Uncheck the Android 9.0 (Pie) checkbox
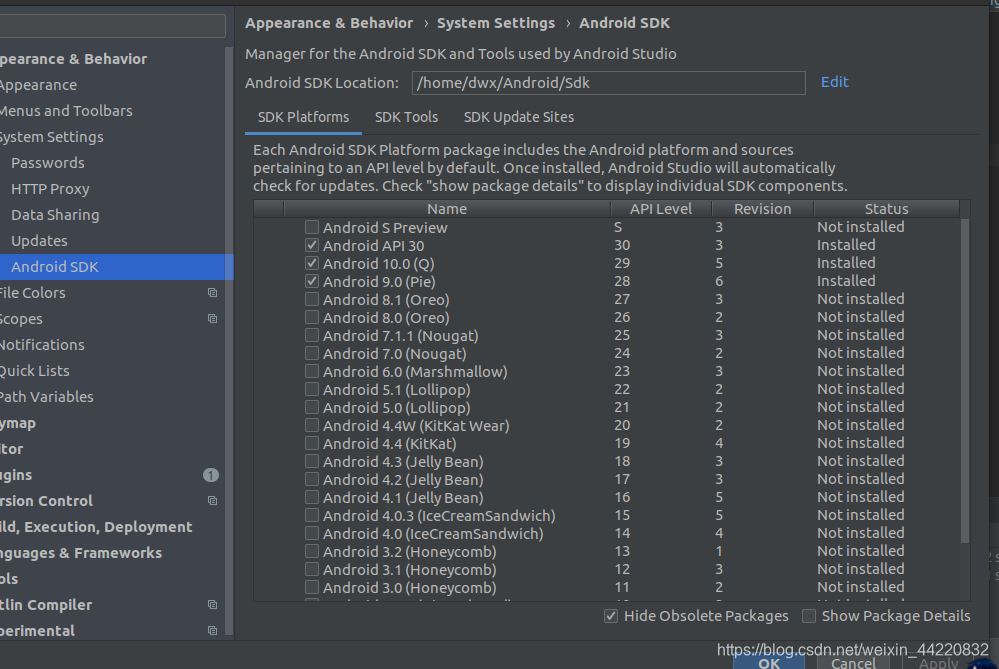This screenshot has height=669, width=999. tap(312, 281)
